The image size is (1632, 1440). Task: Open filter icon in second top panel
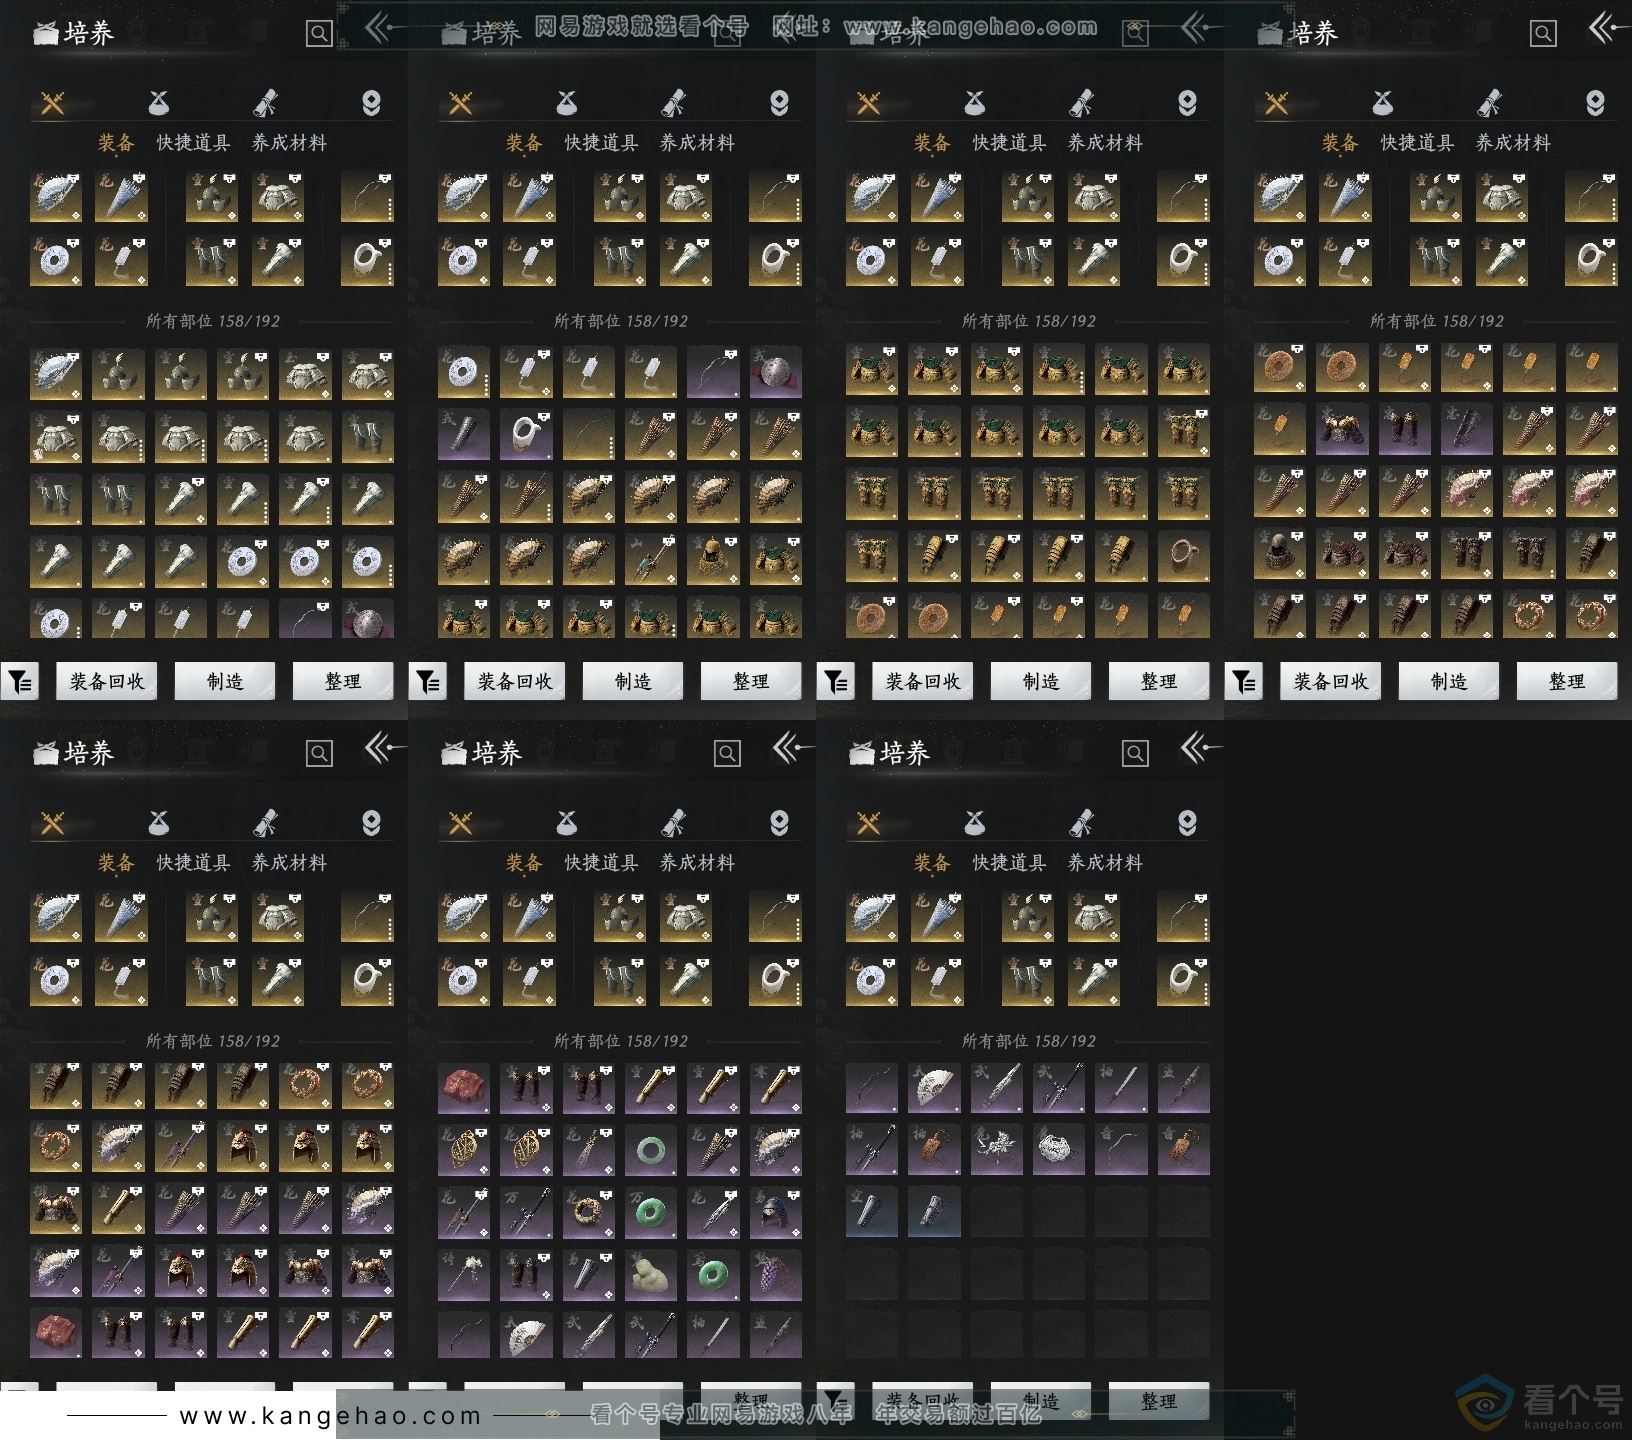click(428, 682)
